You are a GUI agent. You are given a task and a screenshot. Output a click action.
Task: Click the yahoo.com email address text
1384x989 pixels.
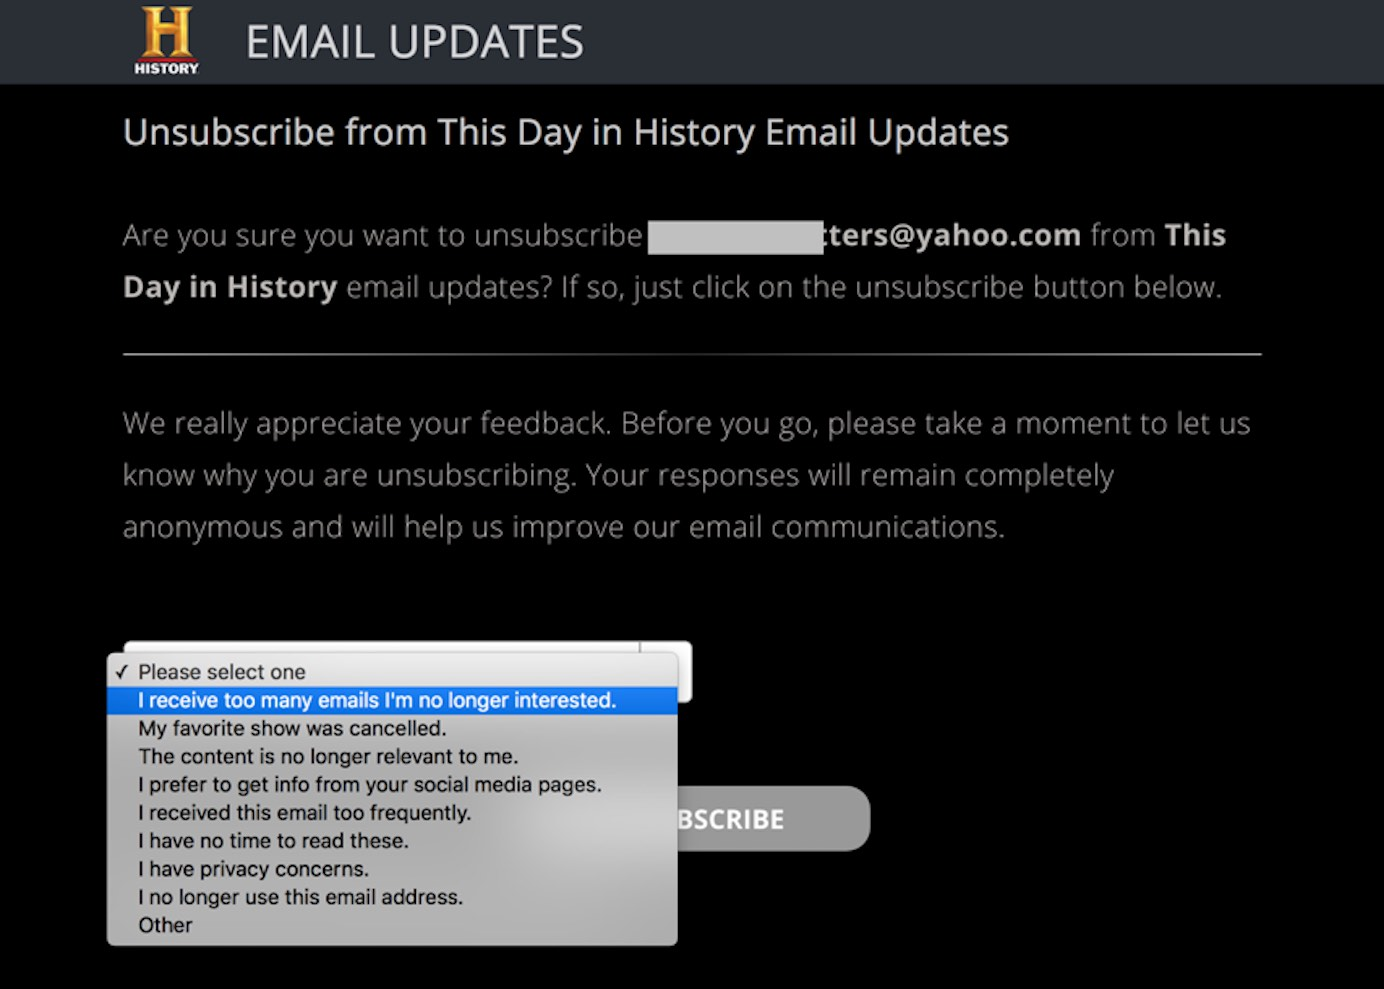[952, 235]
